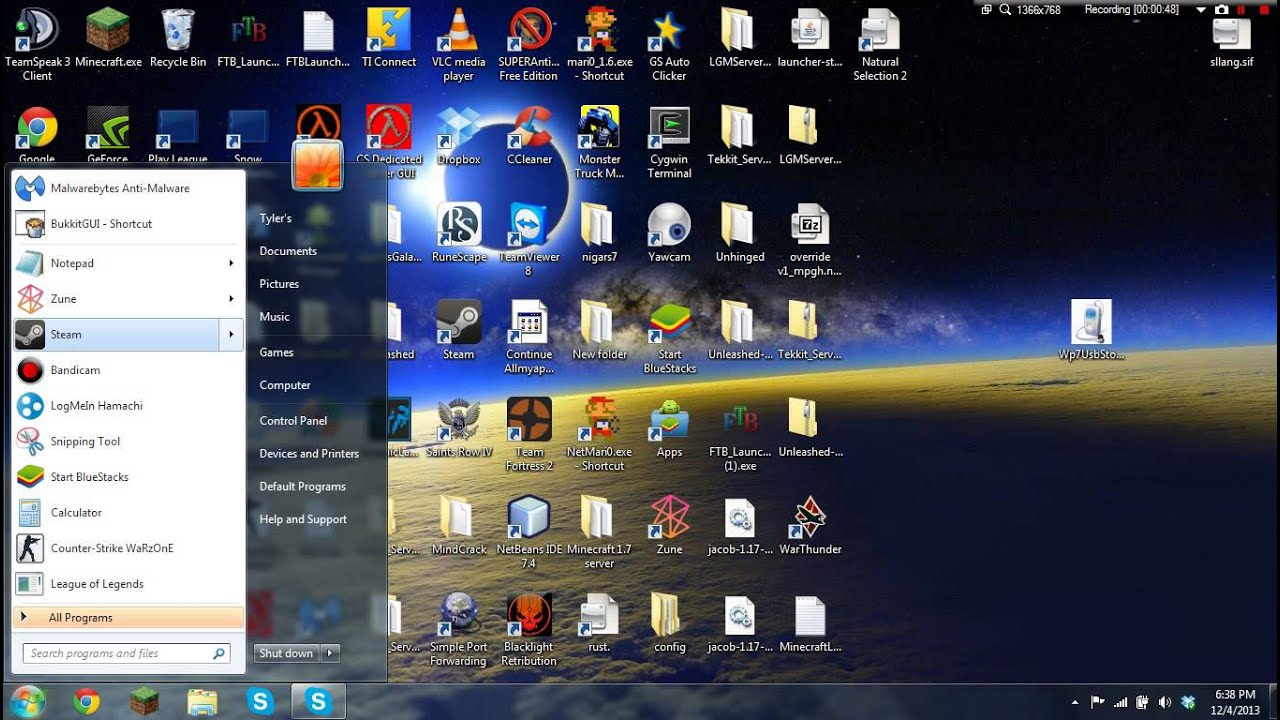Open Monster Truck M... desktop icon
Image resolution: width=1280 pixels, height=720 pixels.
pyautogui.click(x=599, y=141)
